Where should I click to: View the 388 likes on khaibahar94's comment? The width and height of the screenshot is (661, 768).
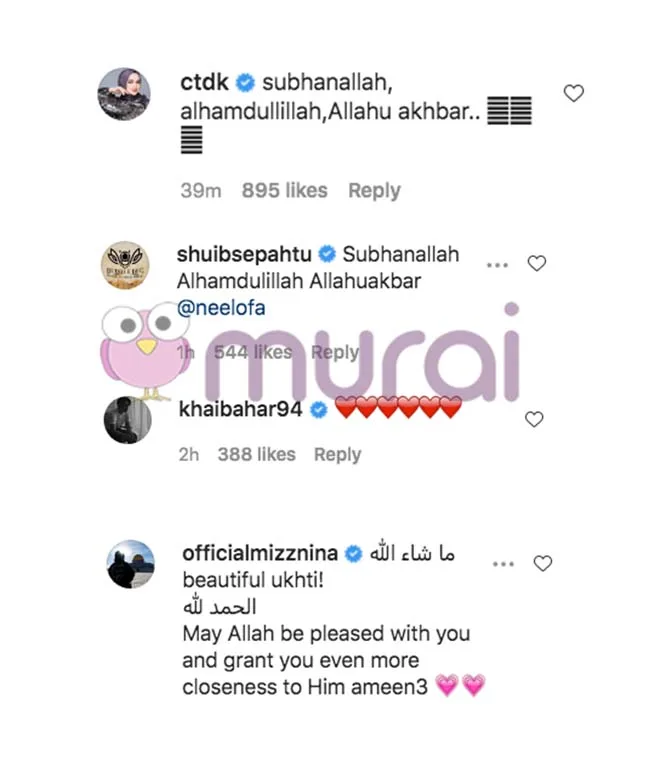(257, 455)
